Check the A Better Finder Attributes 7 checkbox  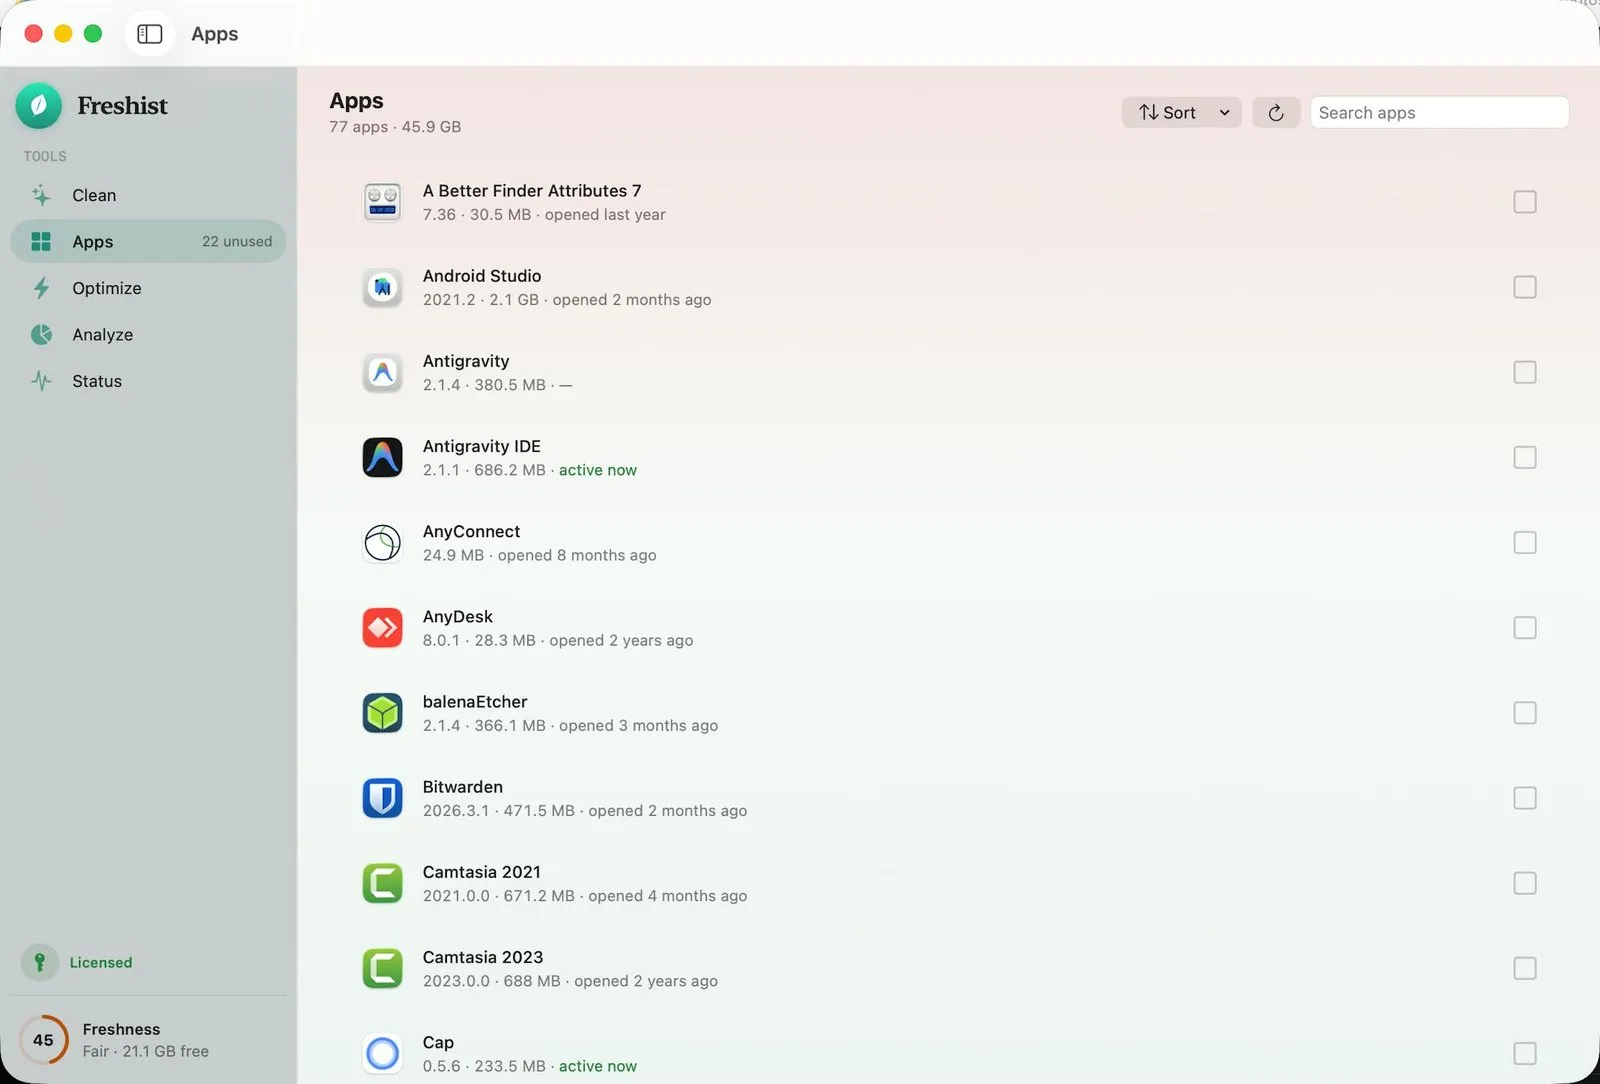pos(1525,202)
